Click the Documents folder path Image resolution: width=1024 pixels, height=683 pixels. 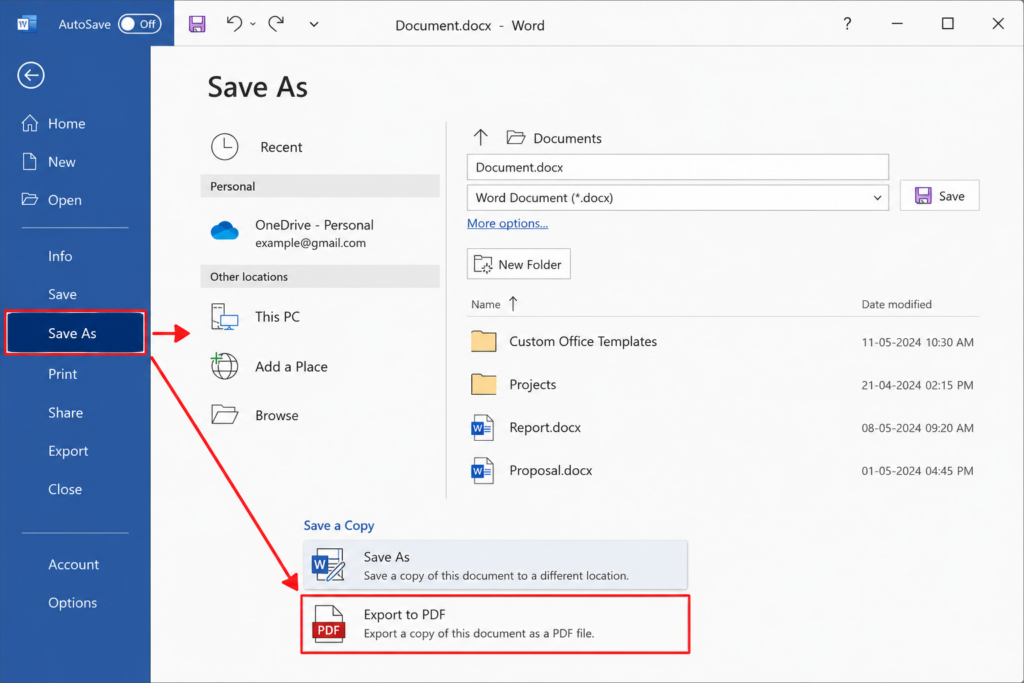[x=554, y=138]
